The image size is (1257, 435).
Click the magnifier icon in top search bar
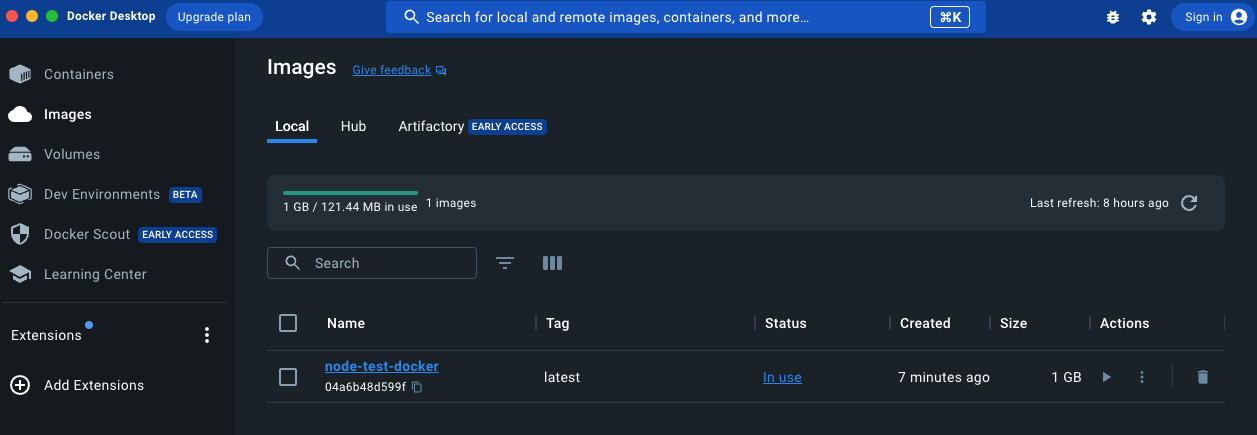tap(411, 17)
